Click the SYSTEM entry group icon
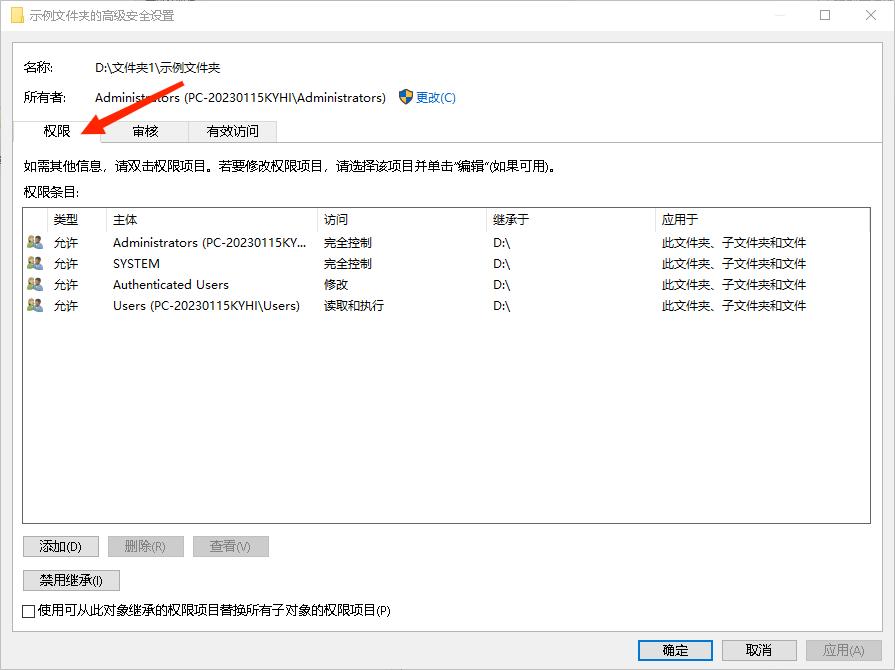The image size is (895, 670). tap(34, 263)
